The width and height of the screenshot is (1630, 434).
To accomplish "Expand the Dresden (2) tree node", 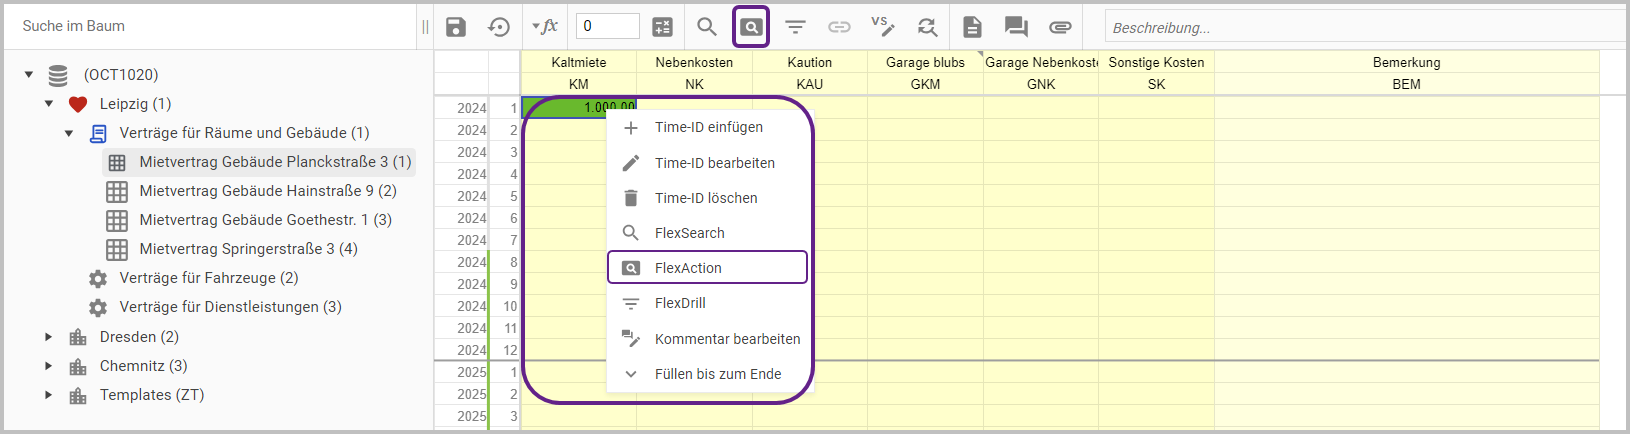I will tap(49, 337).
